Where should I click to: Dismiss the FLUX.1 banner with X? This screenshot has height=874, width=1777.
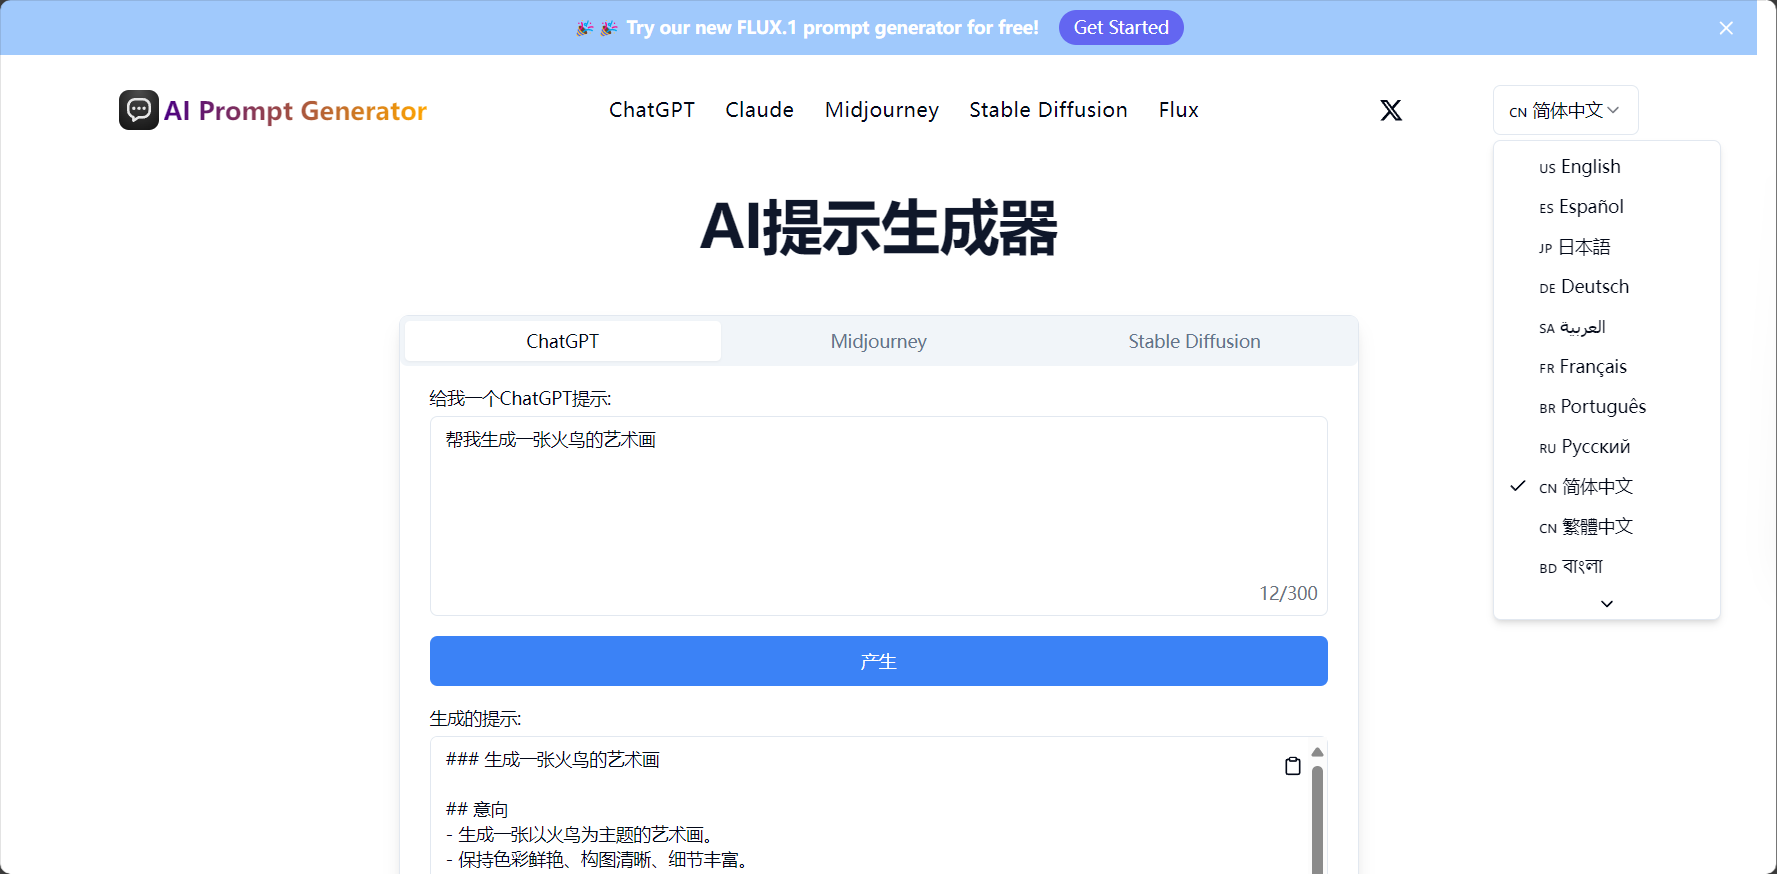[1726, 28]
